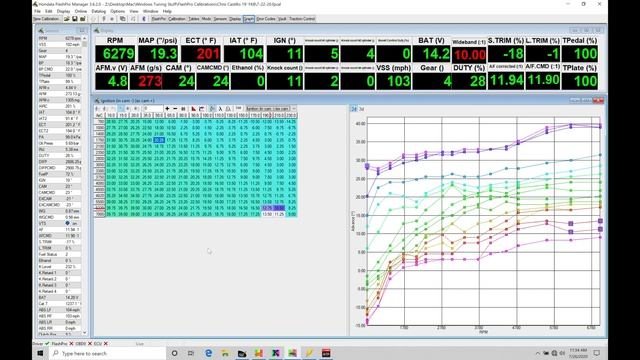Click the sensor list vertical scrollbar
Viewport: 640px width, 360px height.
point(85,186)
